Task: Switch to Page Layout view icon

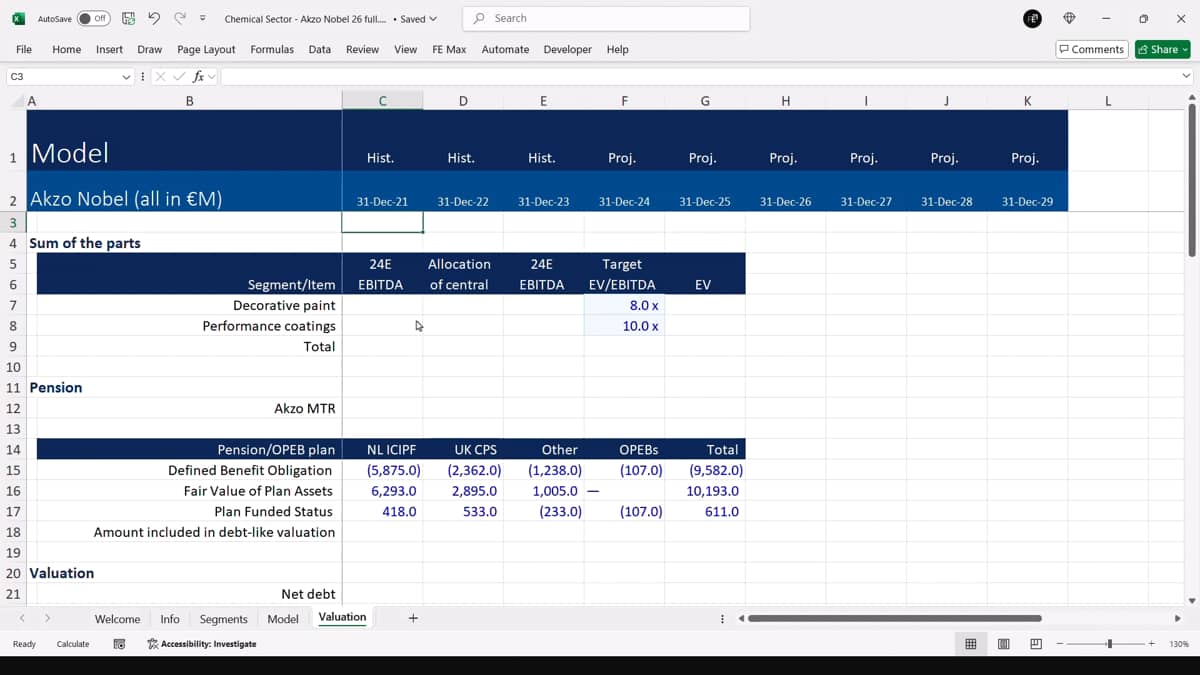Action: pos(1003,644)
